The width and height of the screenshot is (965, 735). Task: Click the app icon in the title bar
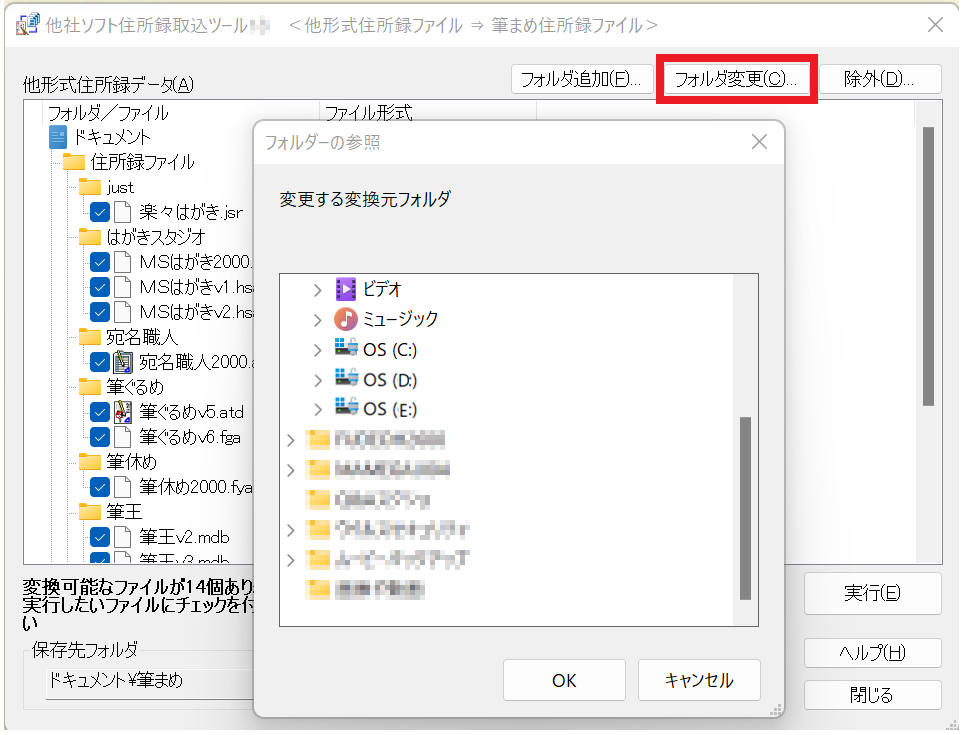coord(28,25)
